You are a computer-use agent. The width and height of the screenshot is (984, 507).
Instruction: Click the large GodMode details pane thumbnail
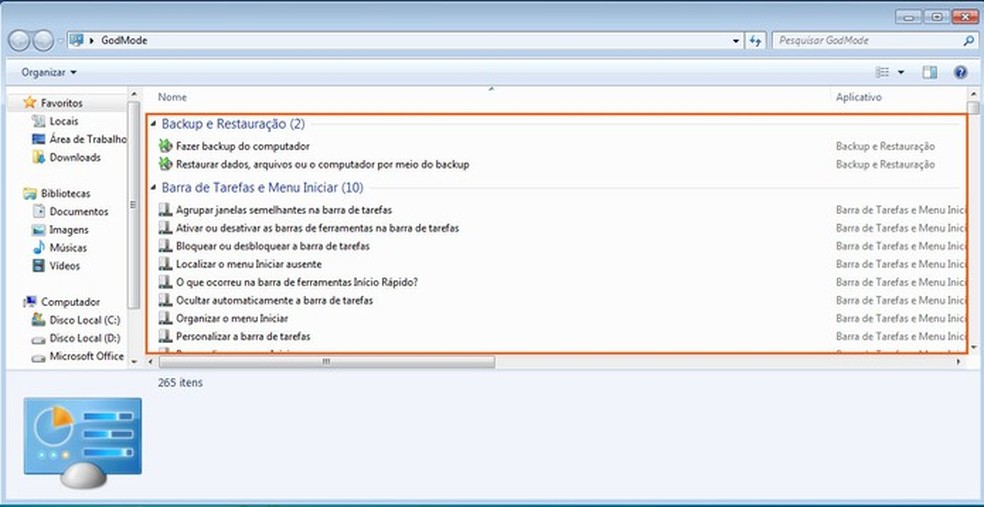click(83, 442)
